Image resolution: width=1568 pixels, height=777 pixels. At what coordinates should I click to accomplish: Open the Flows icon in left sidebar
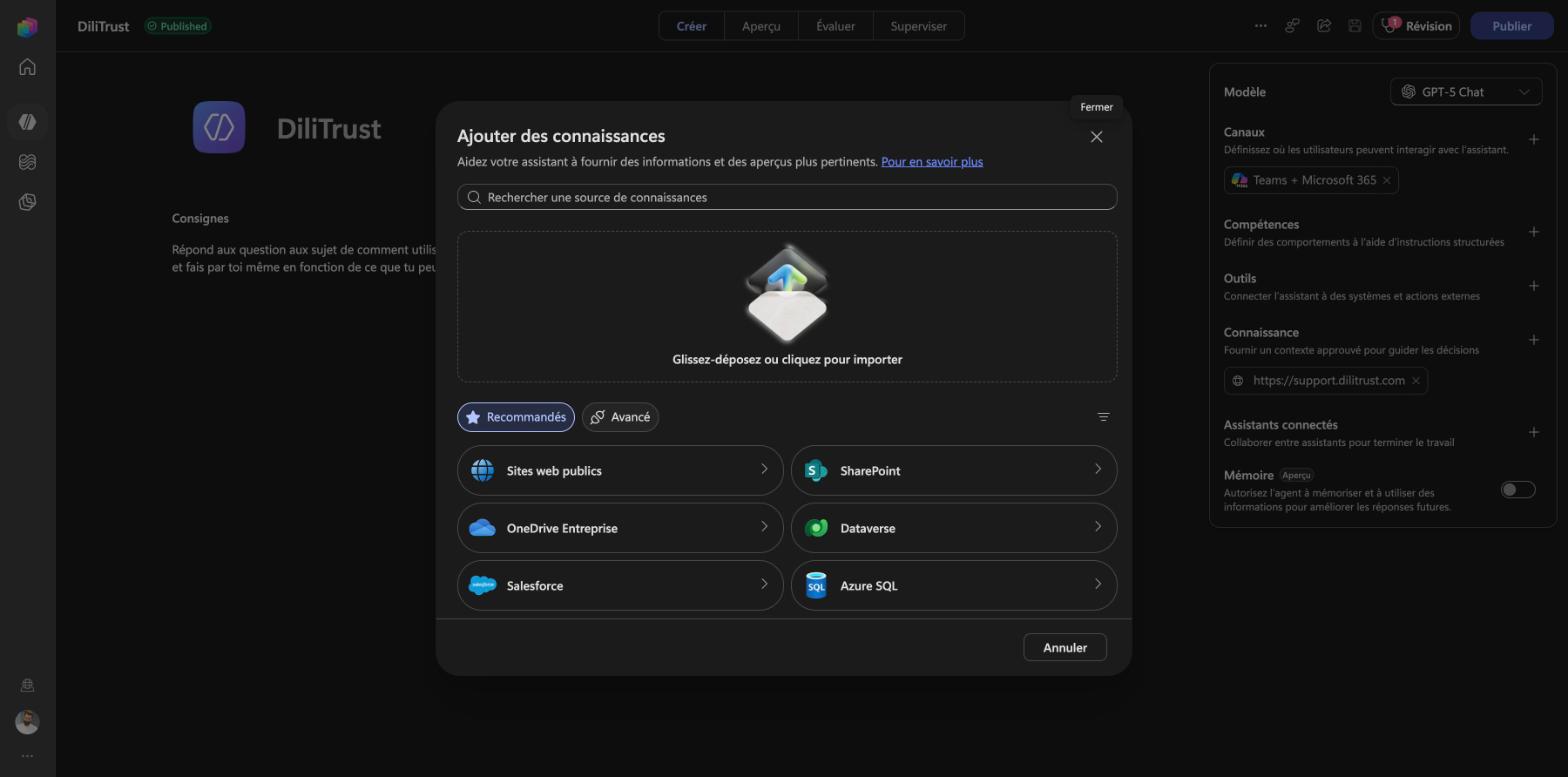pyautogui.click(x=27, y=162)
